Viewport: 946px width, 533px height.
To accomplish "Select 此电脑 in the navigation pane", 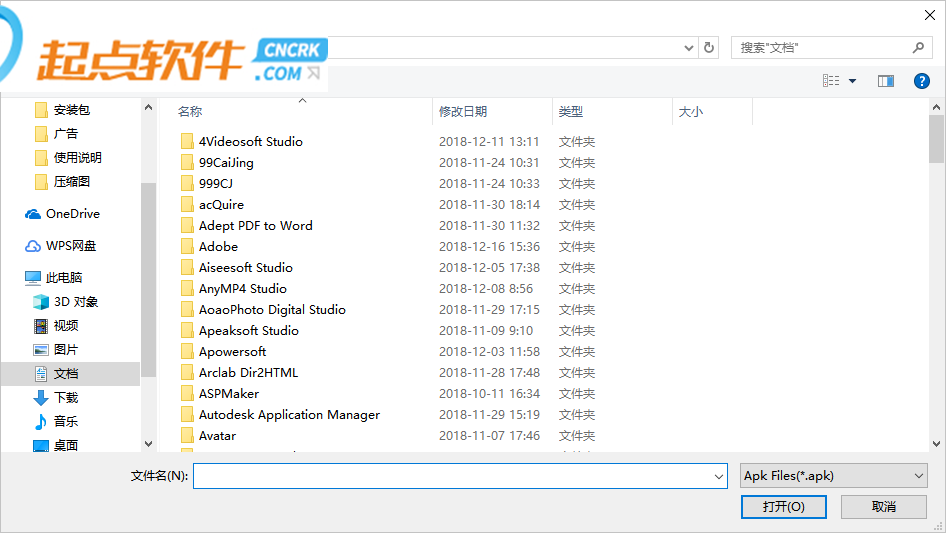I will (53, 278).
